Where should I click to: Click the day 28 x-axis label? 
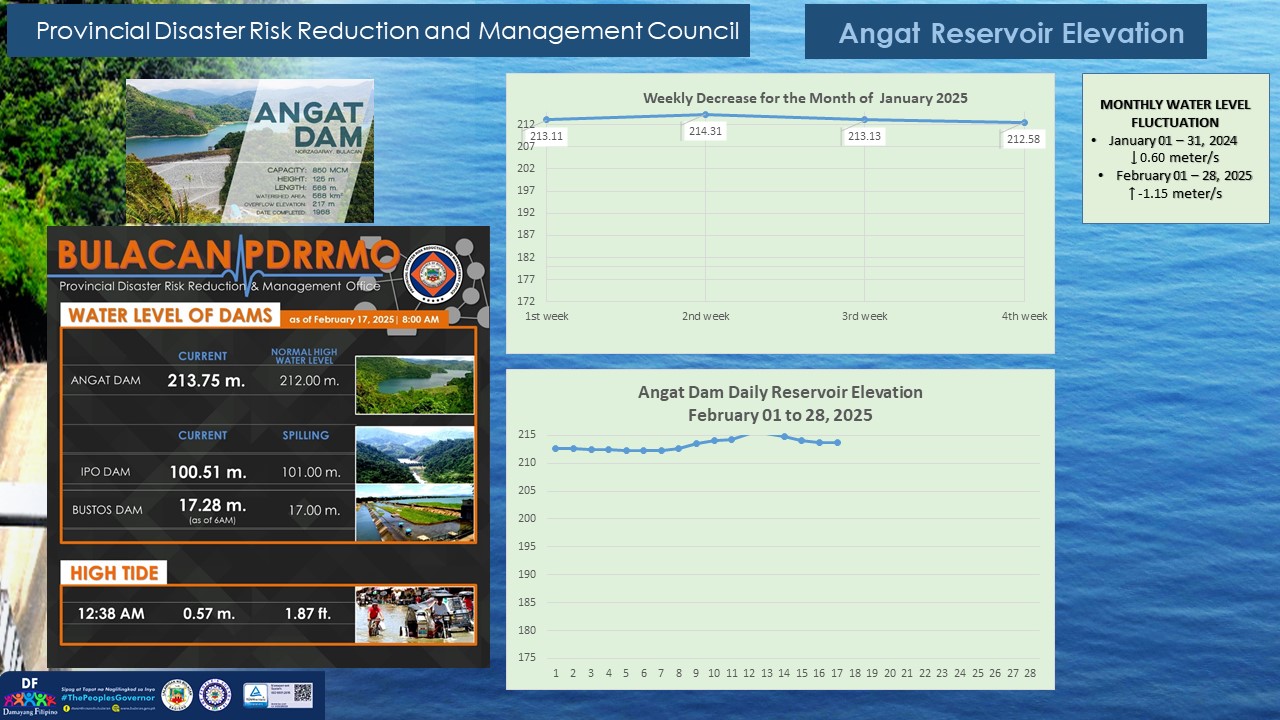1030,674
